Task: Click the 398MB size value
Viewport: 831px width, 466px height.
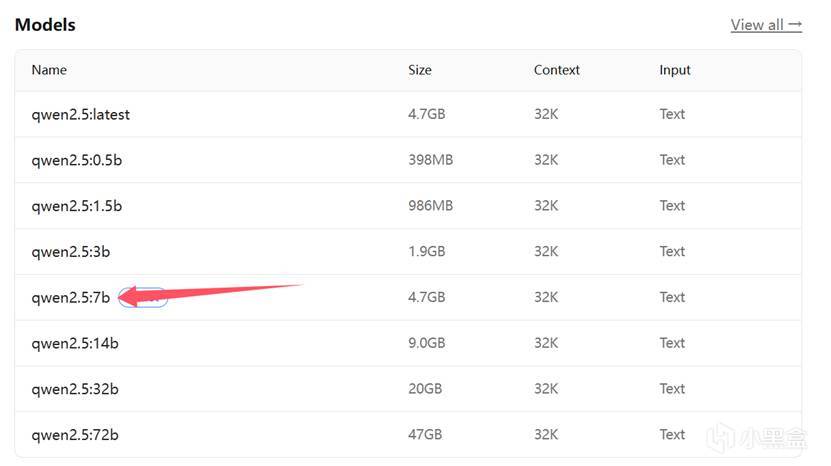Action: coord(430,160)
